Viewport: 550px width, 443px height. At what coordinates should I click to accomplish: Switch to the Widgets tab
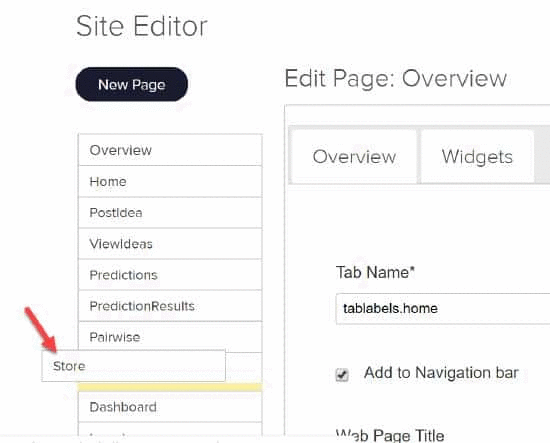click(477, 156)
